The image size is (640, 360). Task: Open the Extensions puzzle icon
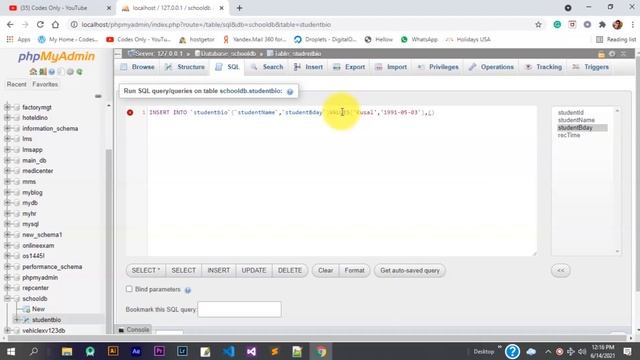pos(602,24)
